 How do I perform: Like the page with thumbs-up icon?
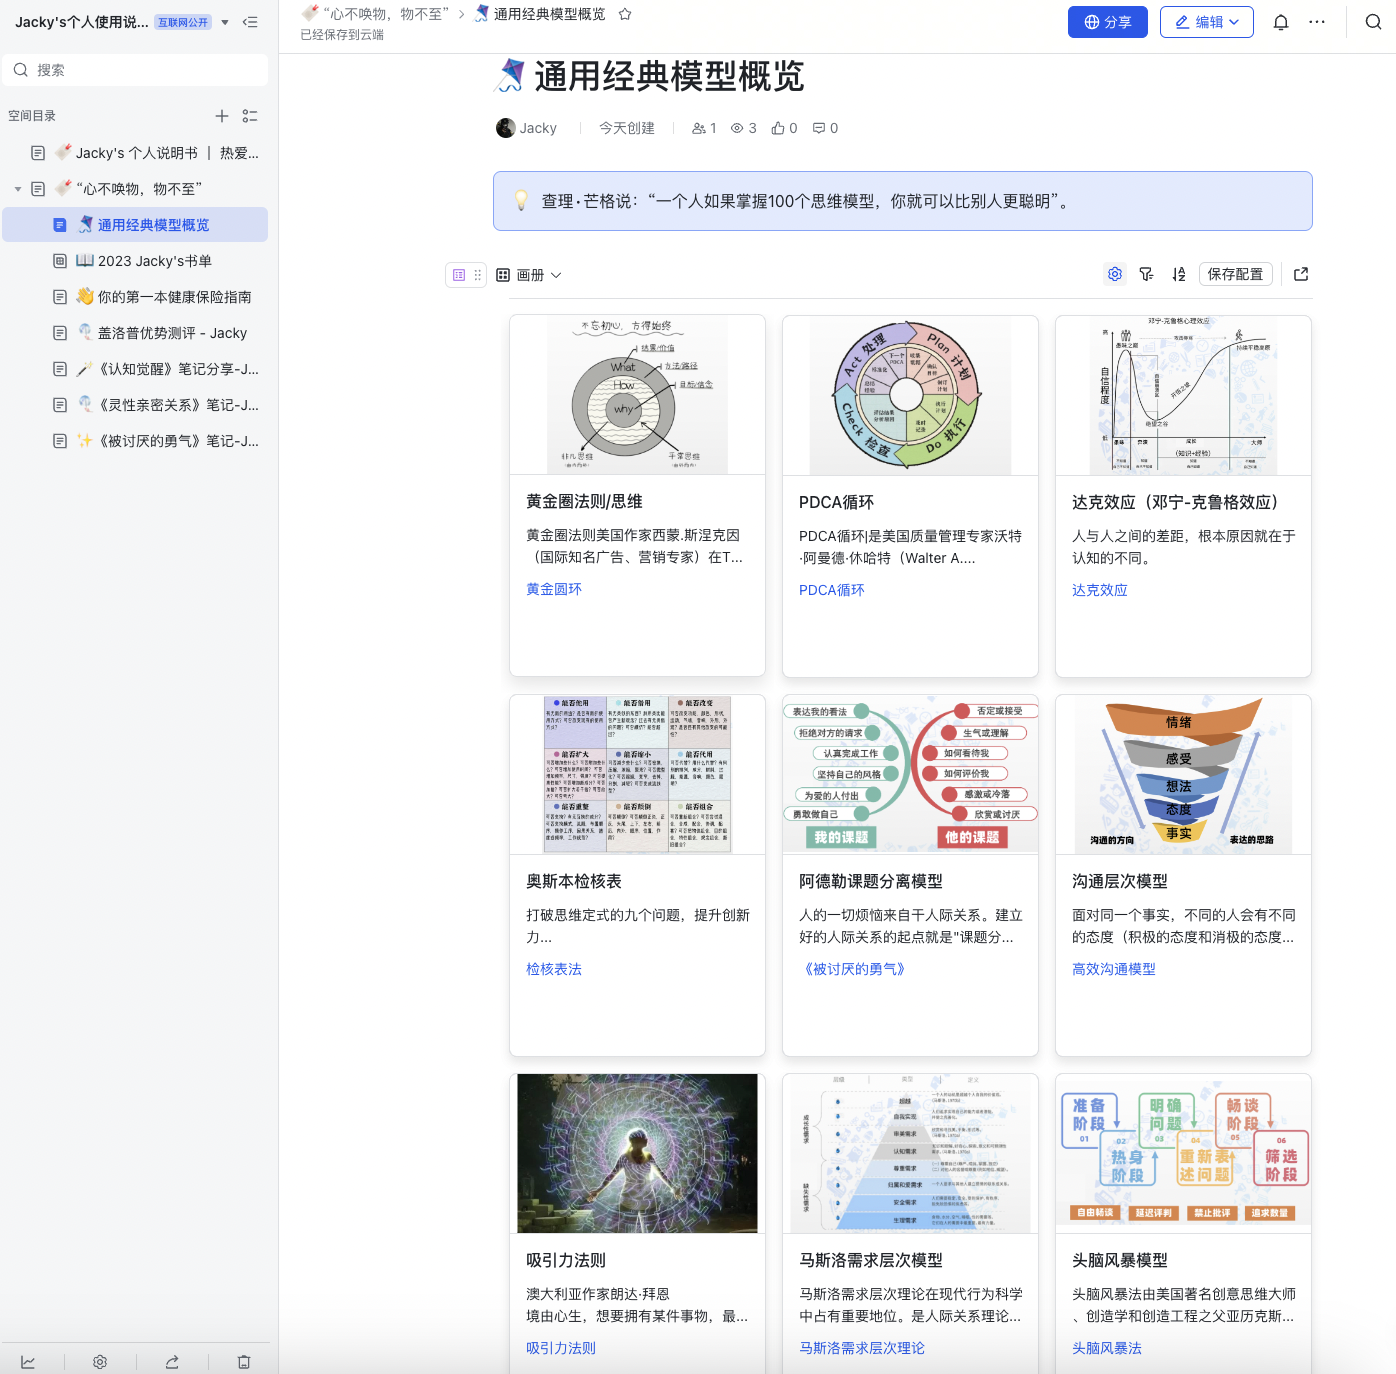[778, 128]
